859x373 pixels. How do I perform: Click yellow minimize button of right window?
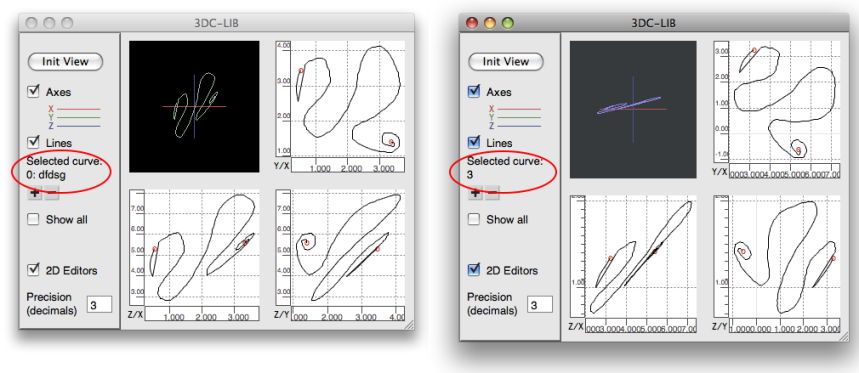490,23
